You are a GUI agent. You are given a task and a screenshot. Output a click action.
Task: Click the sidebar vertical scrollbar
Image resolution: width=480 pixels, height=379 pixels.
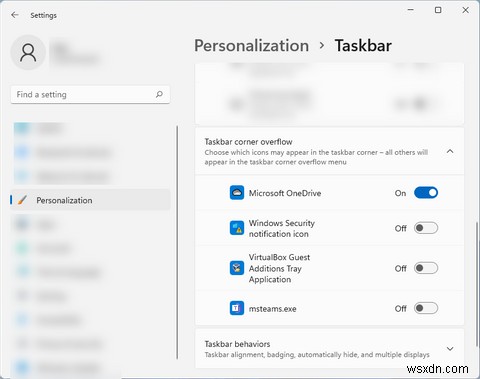click(177, 242)
